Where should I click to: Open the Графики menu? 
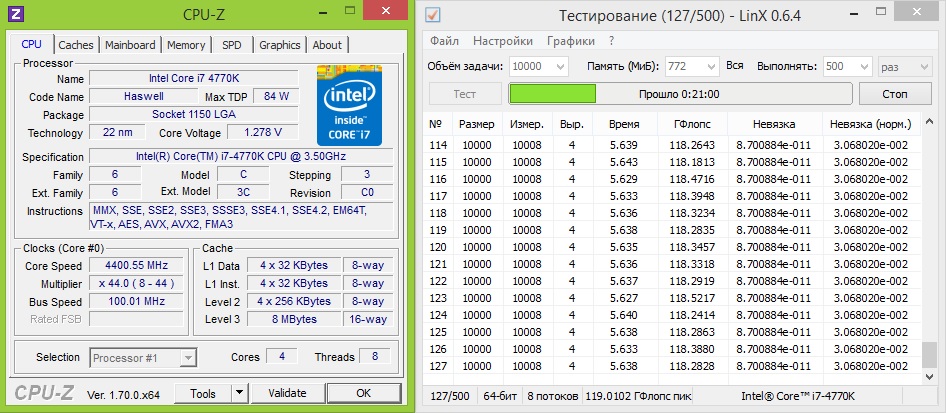[x=571, y=41]
